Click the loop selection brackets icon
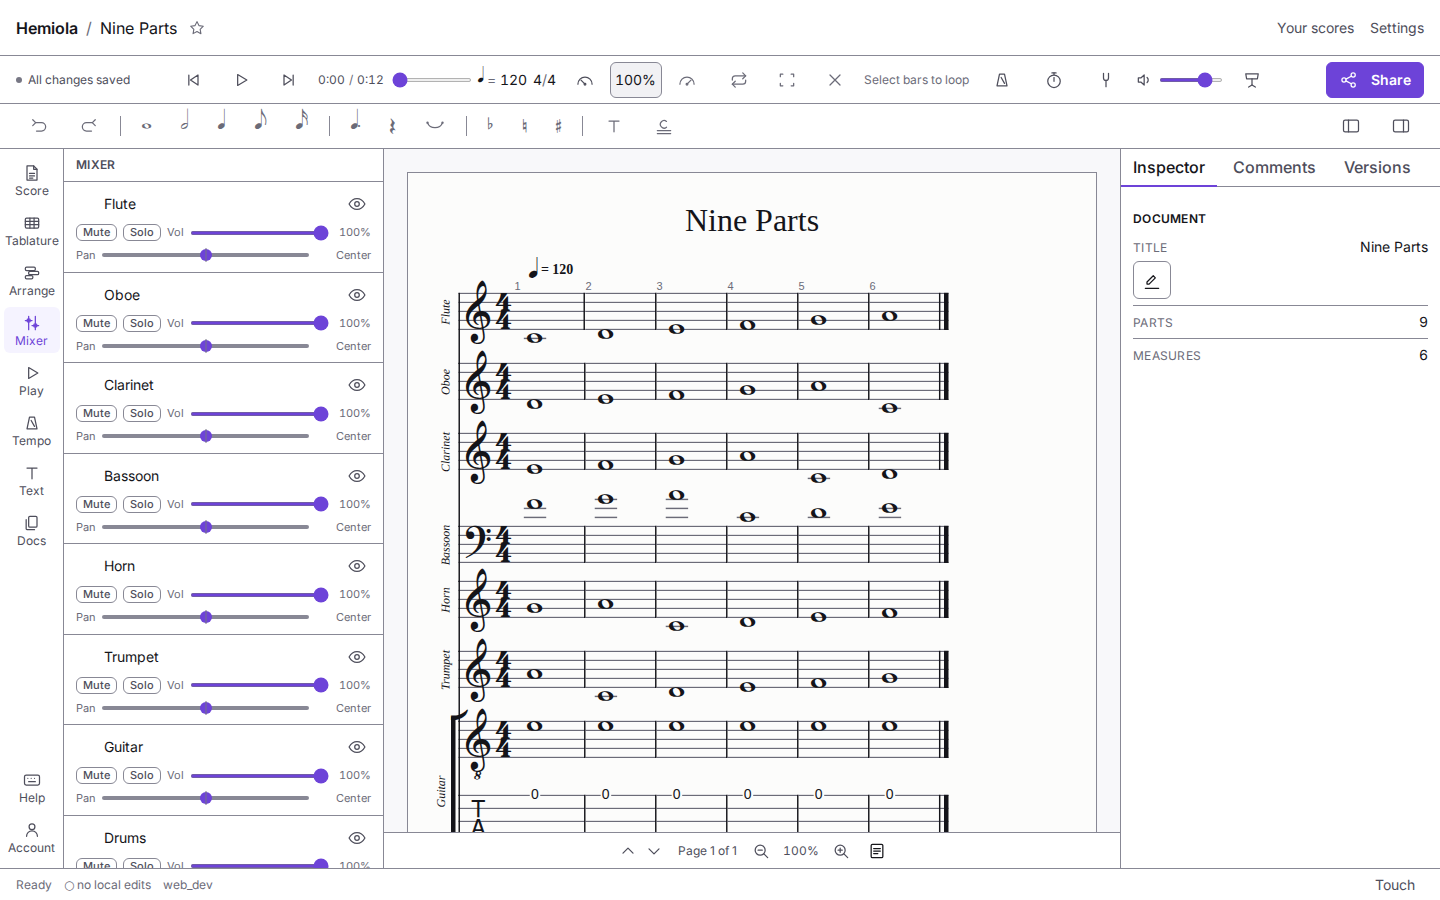The height and width of the screenshot is (900, 1440). (787, 80)
